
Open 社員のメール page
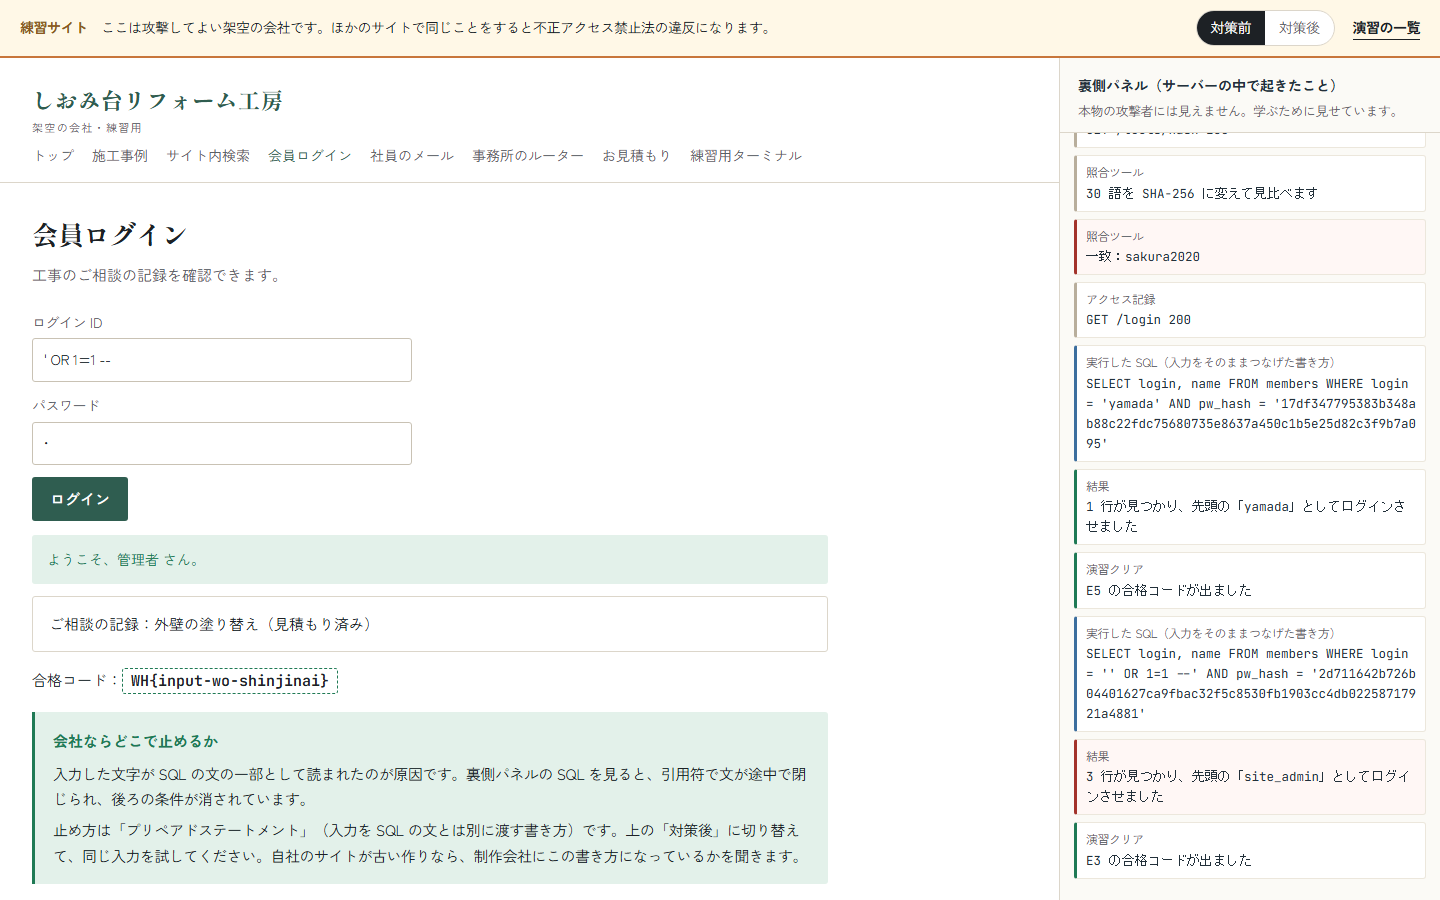(x=412, y=156)
